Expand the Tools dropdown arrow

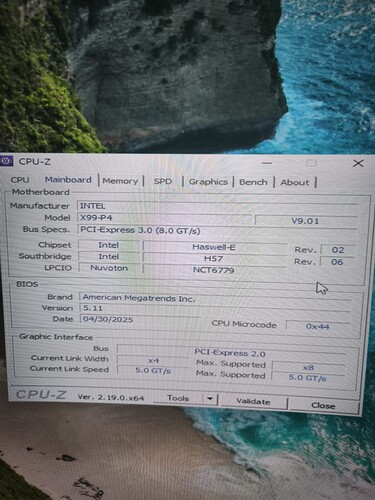pos(210,399)
